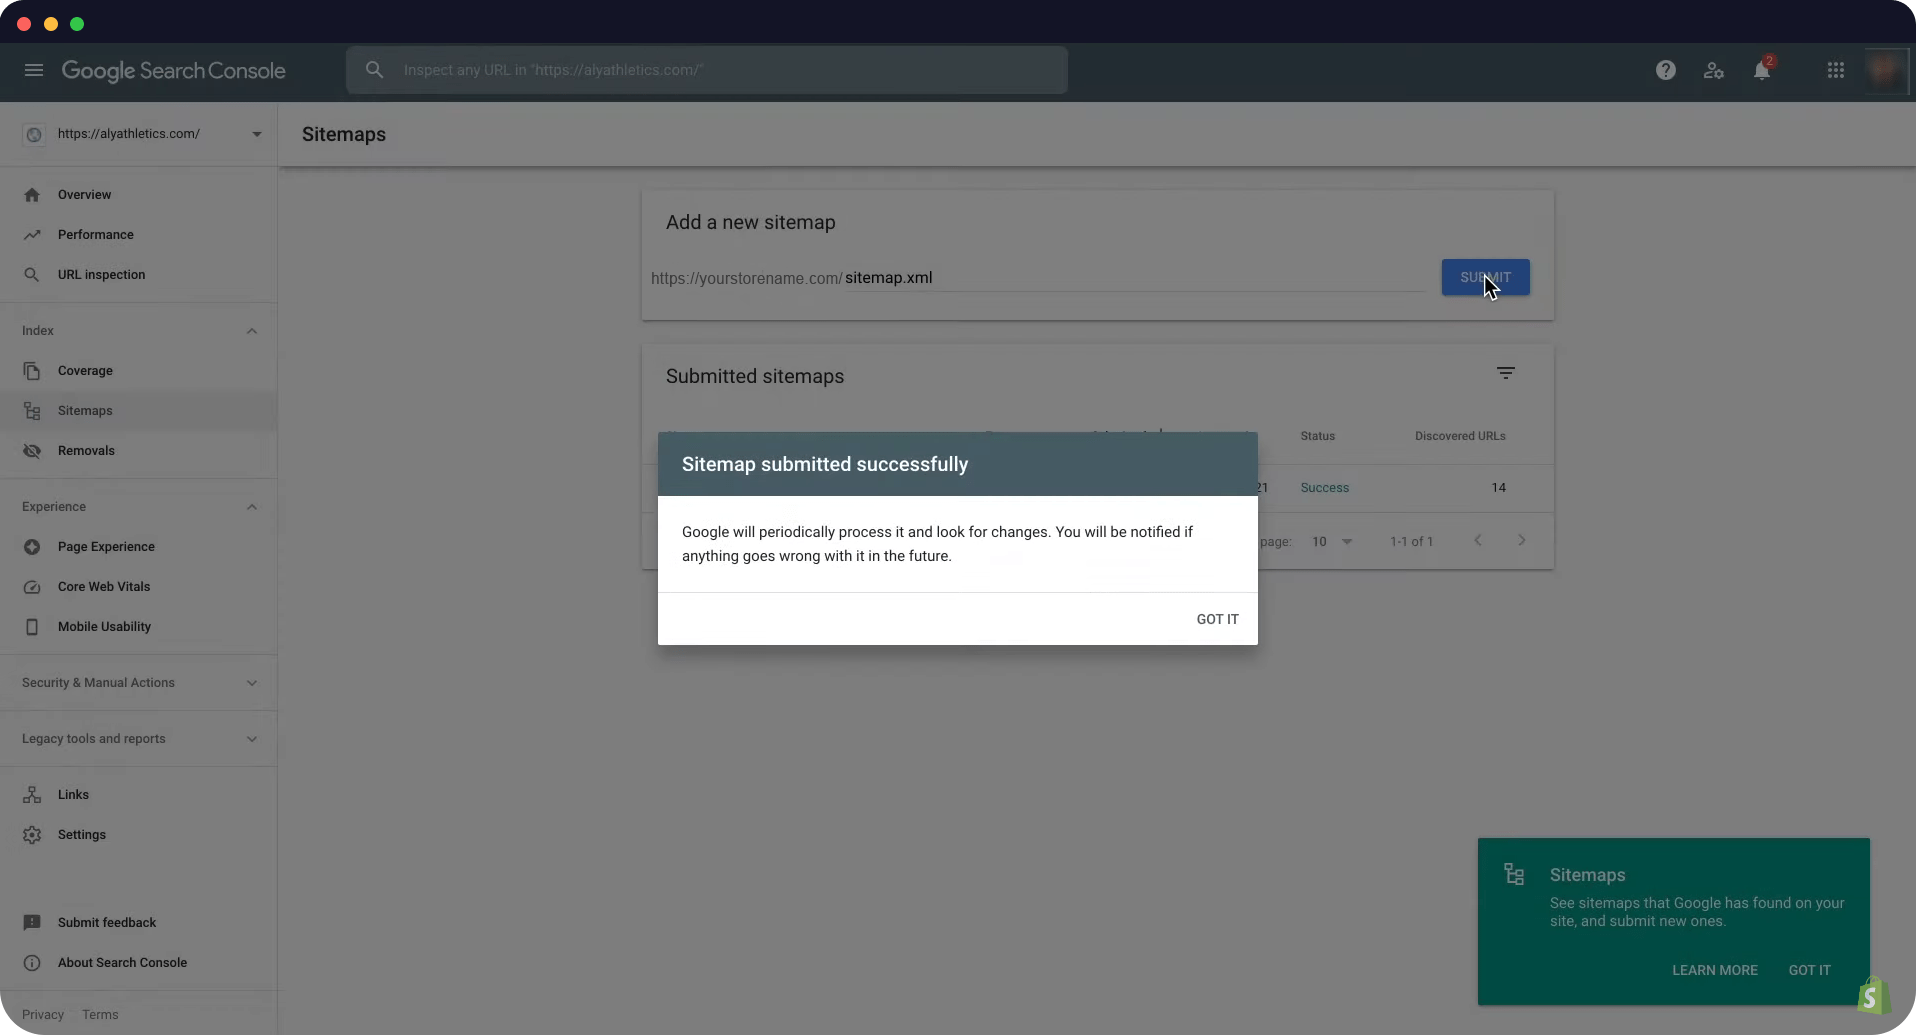Click the Overview home icon
The image size is (1916, 1035).
(32, 195)
